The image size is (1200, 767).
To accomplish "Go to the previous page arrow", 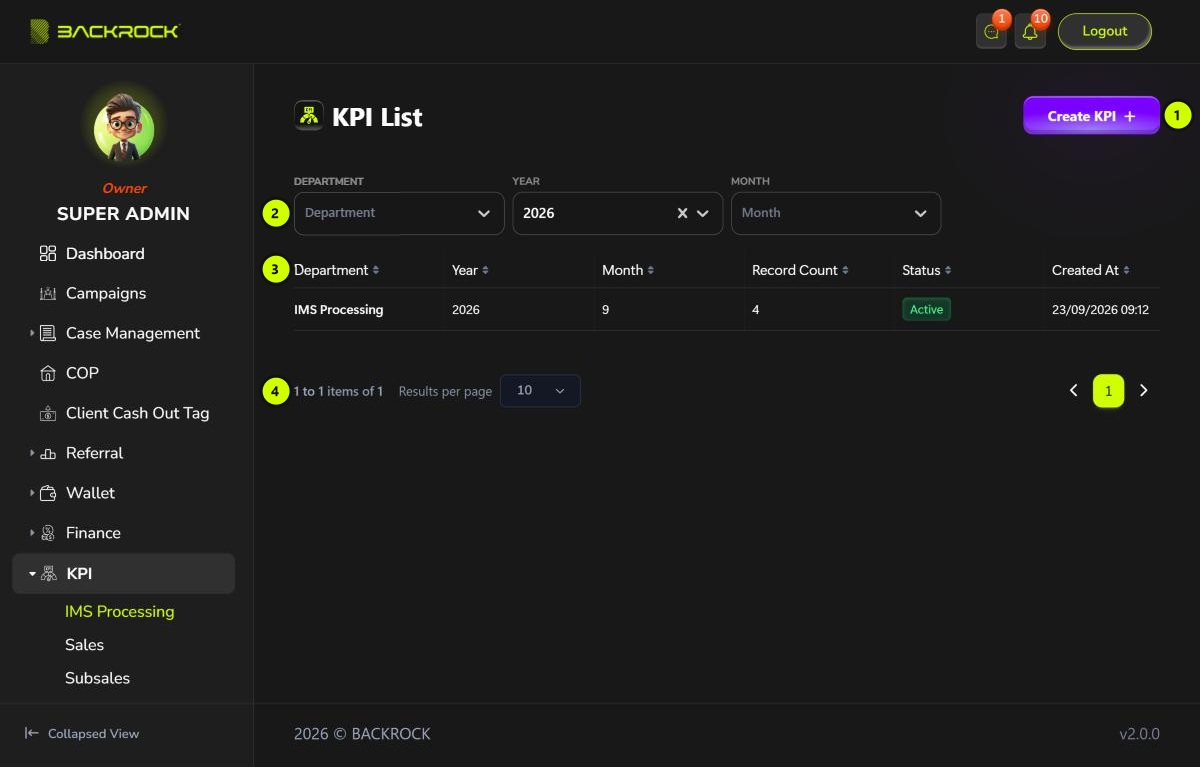I will pos(1074,391).
